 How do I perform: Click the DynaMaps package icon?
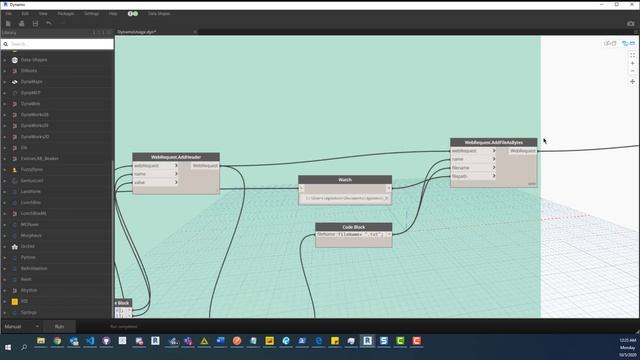15,82
